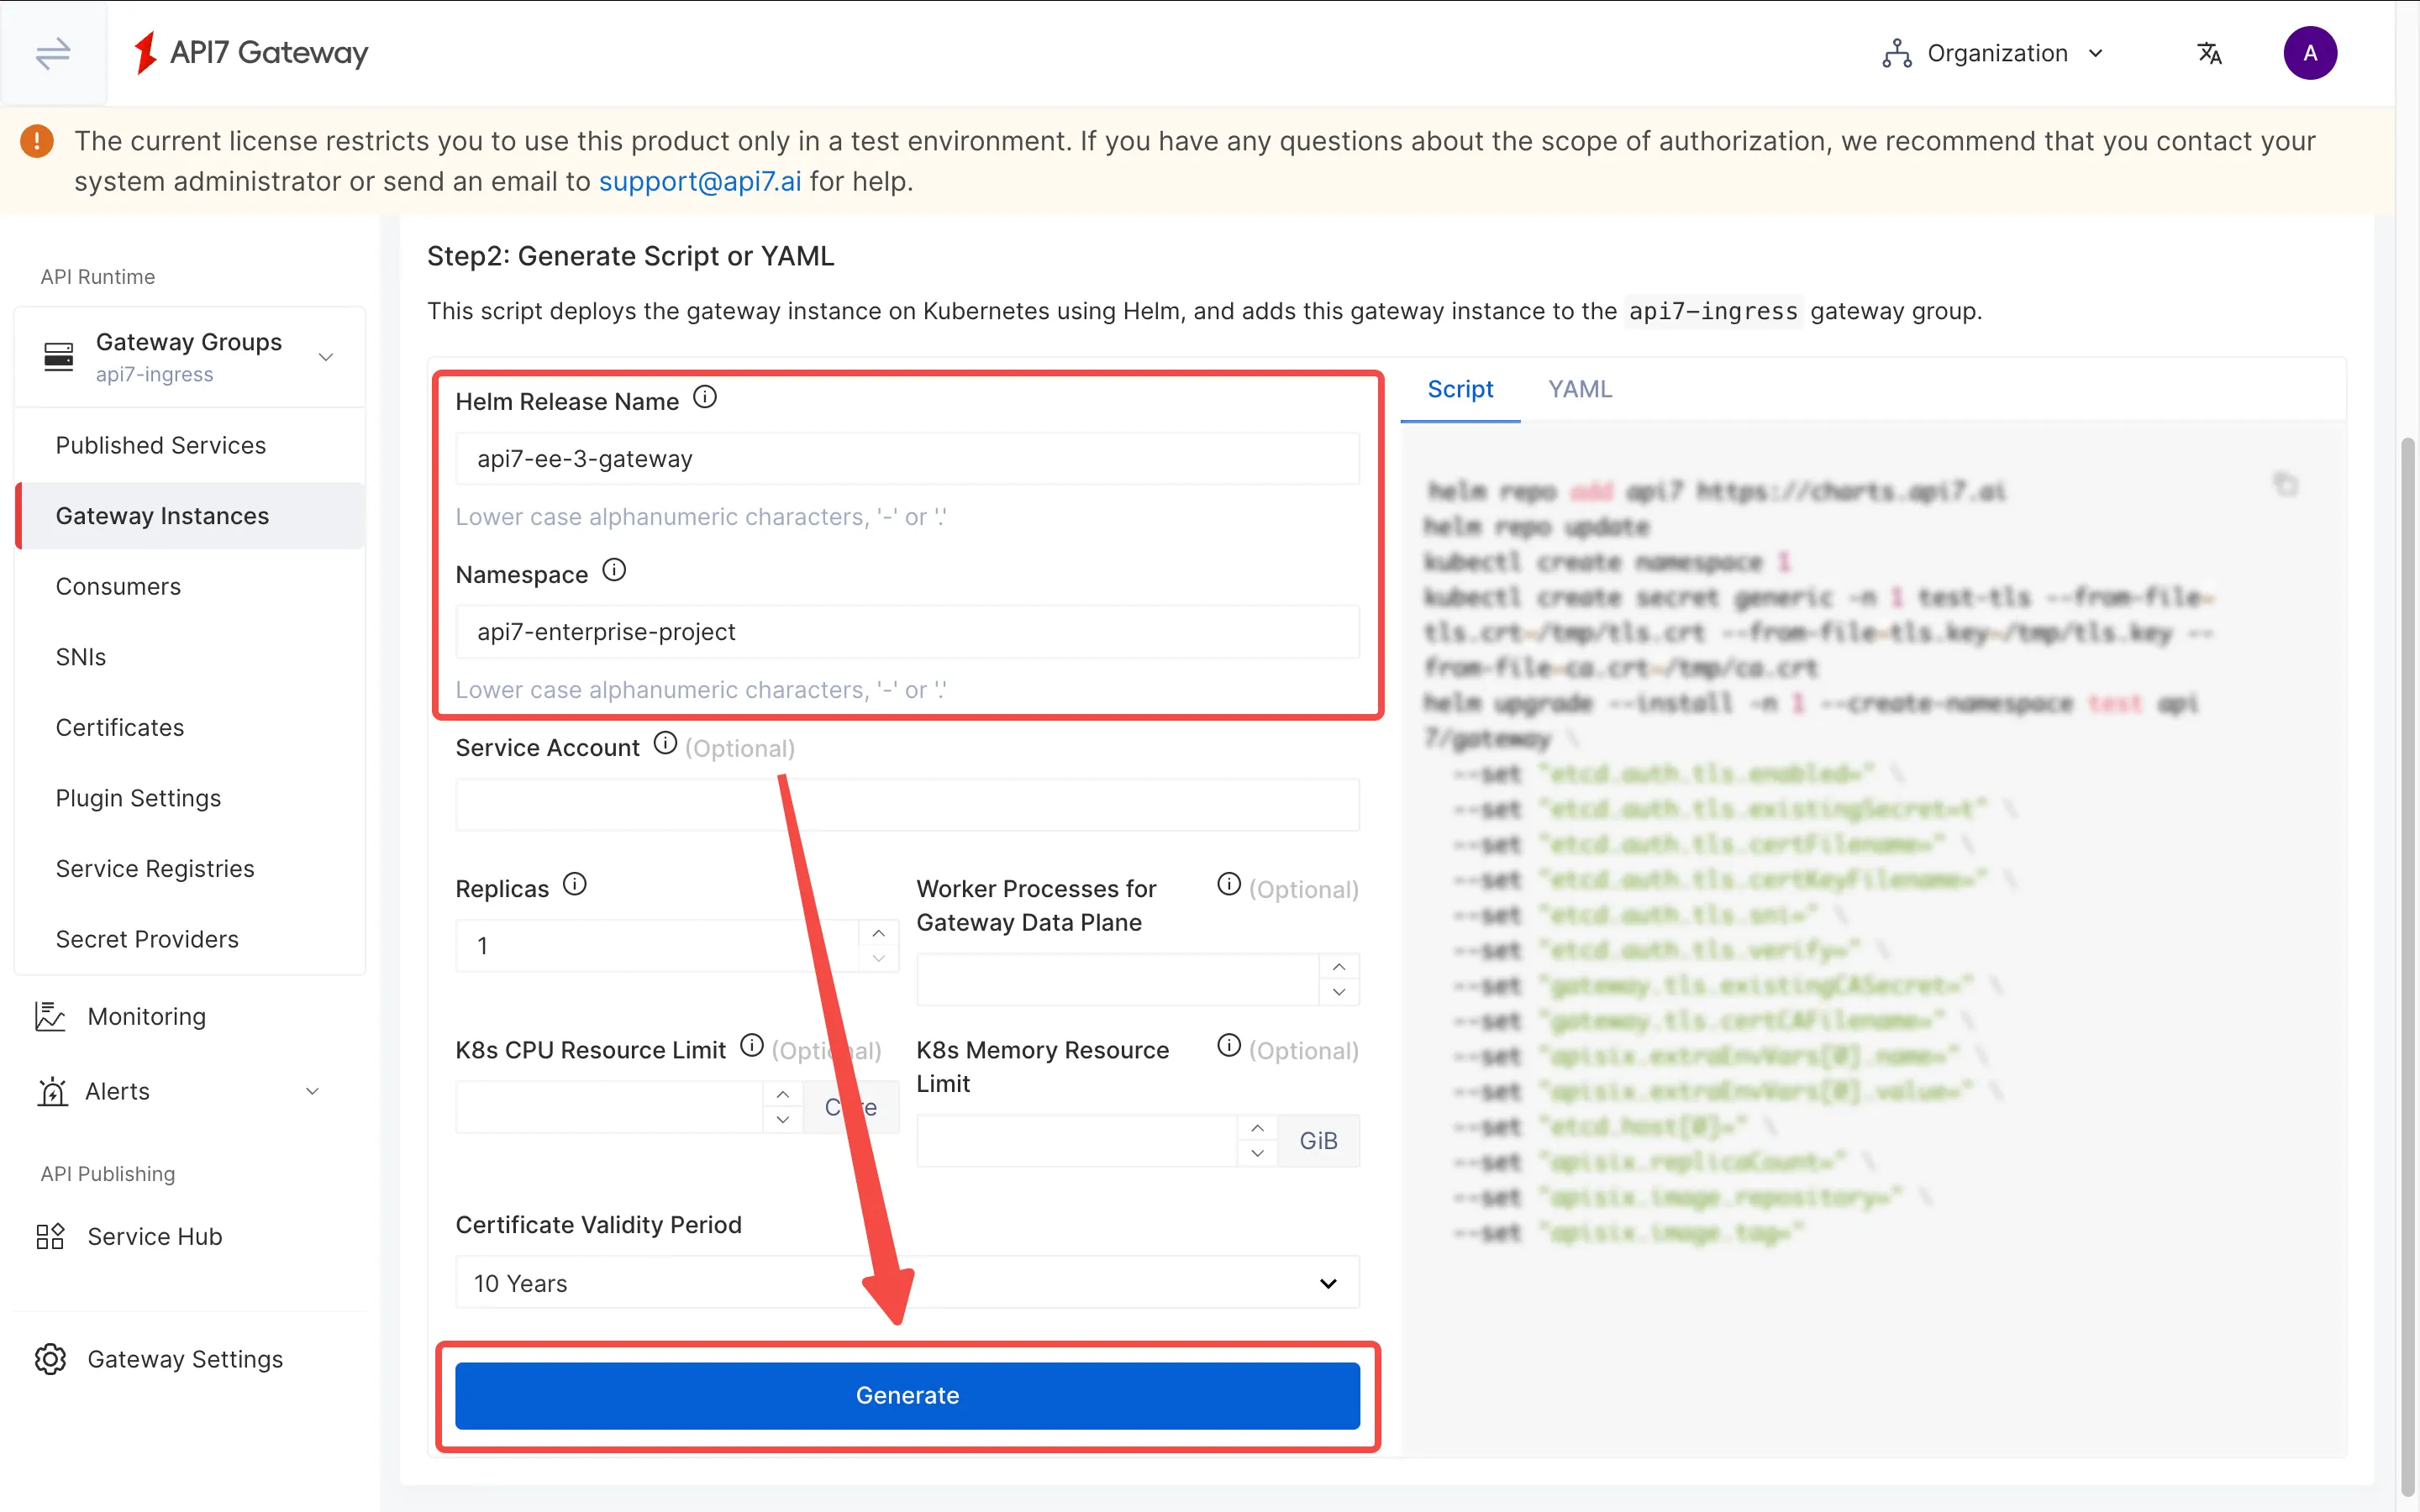This screenshot has width=2420, height=1512.
Task: View the Helm Release Name info tooltip
Action: pyautogui.click(x=706, y=396)
